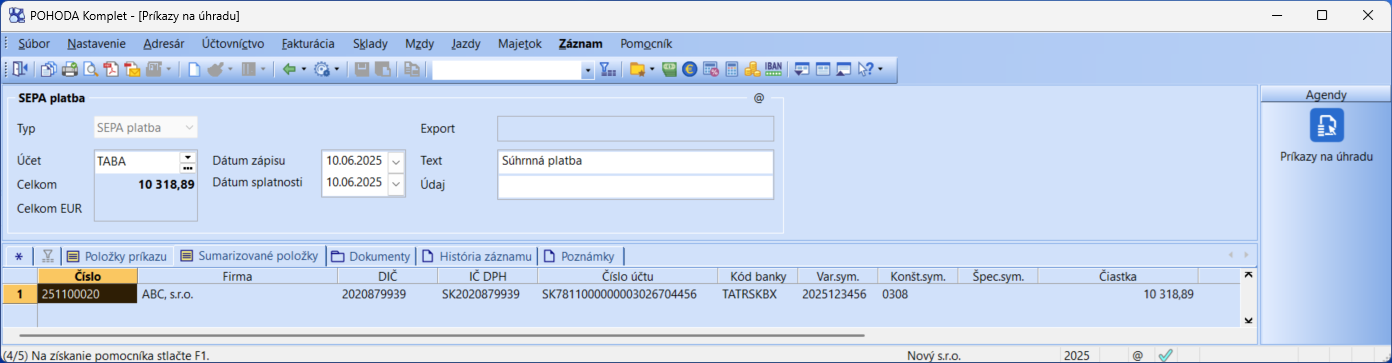1392x363 pixels.
Task: Open the Majetok menu
Action: pyautogui.click(x=519, y=44)
